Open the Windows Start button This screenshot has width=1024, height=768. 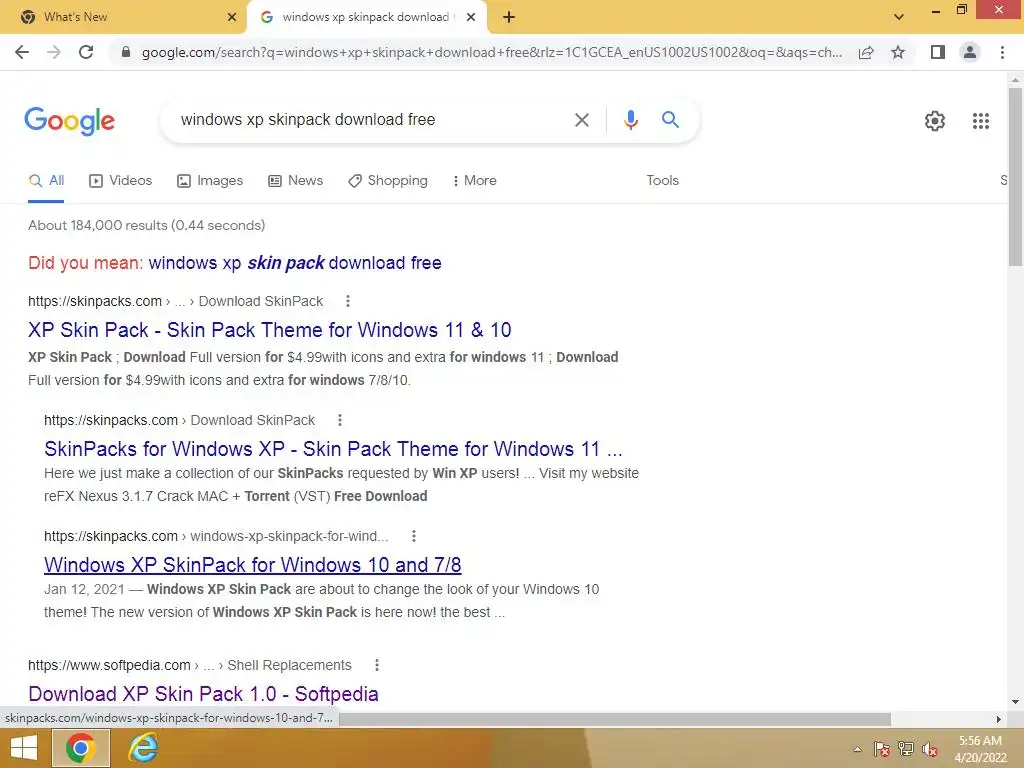[24, 748]
